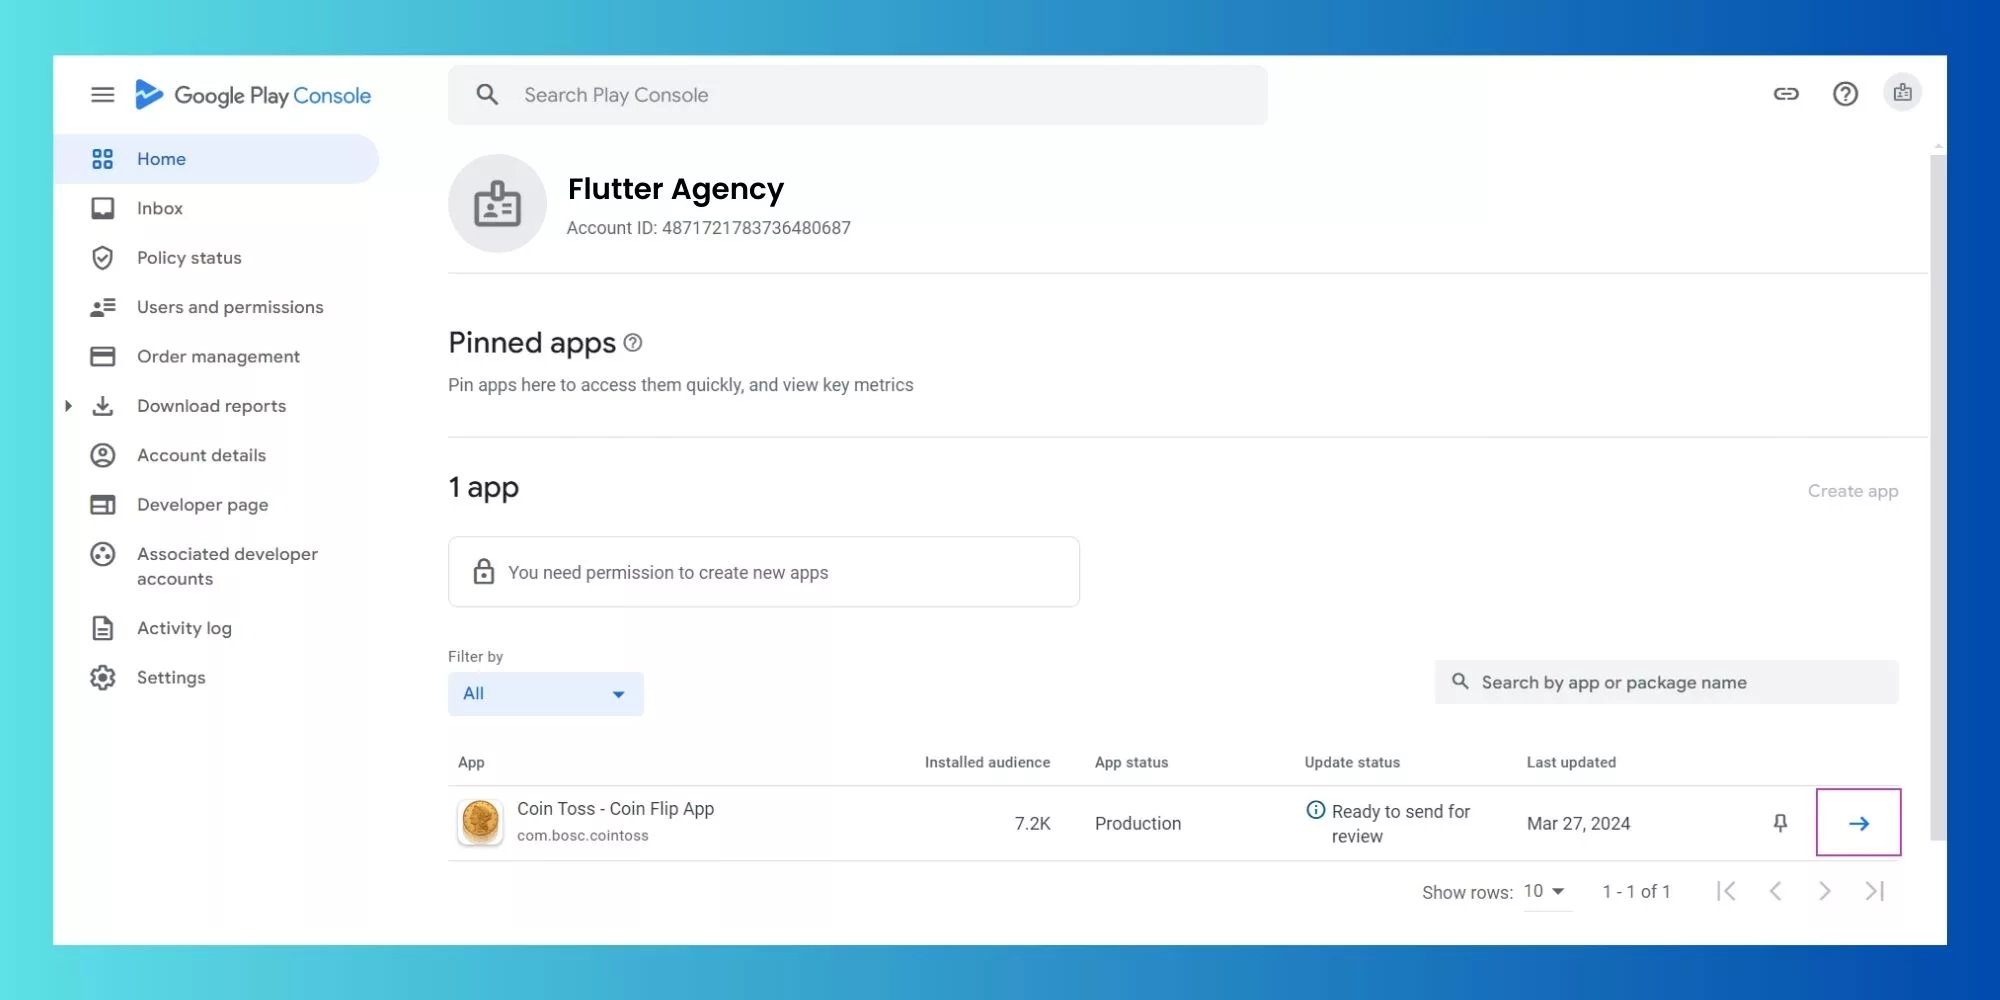Click the Mar 27, 2024 date cell

(x=1578, y=823)
